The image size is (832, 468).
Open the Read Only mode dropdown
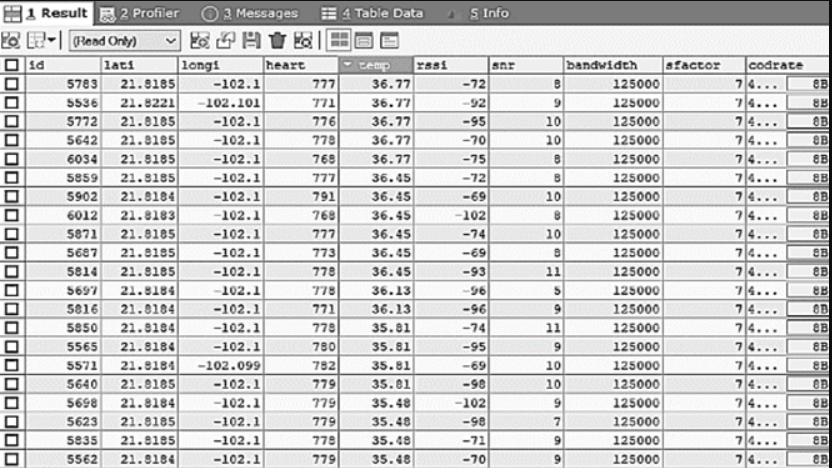click(x=124, y=41)
